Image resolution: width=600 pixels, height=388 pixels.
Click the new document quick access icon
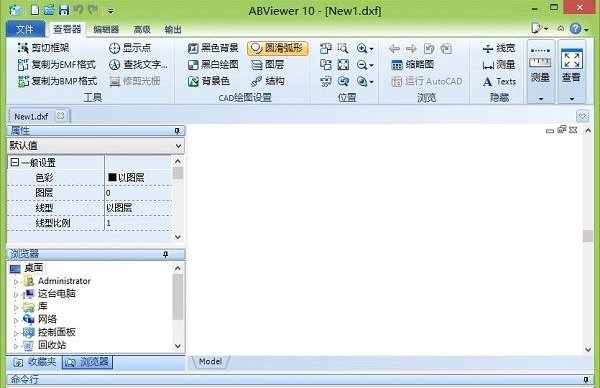35,10
